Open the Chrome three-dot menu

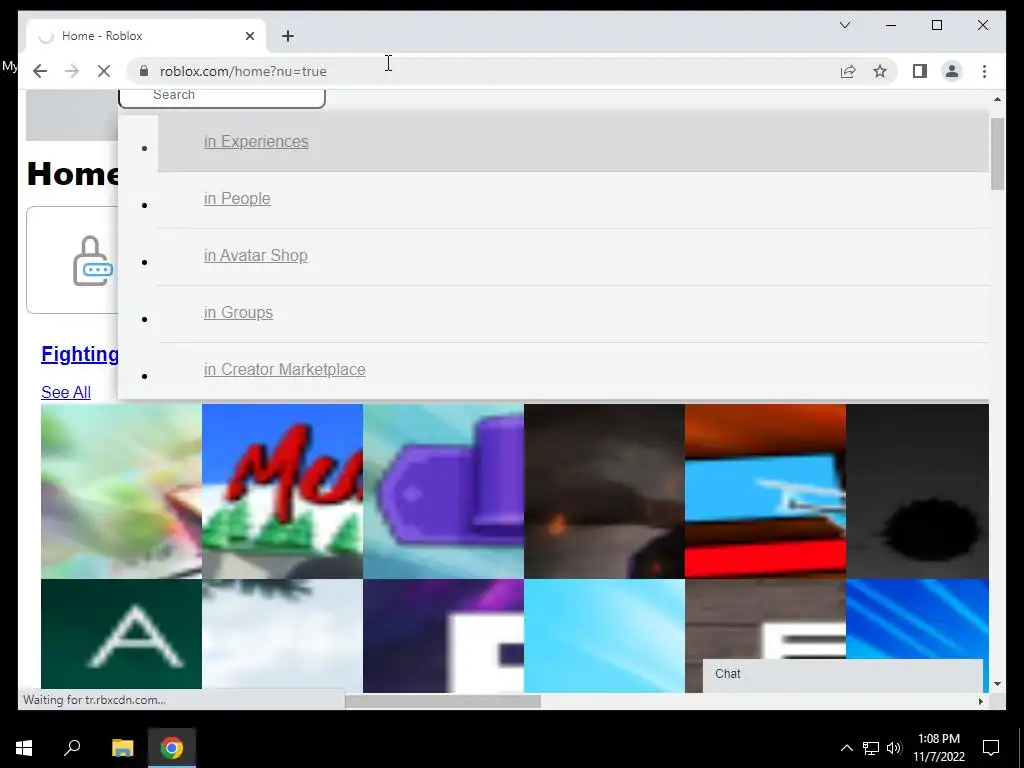click(984, 71)
